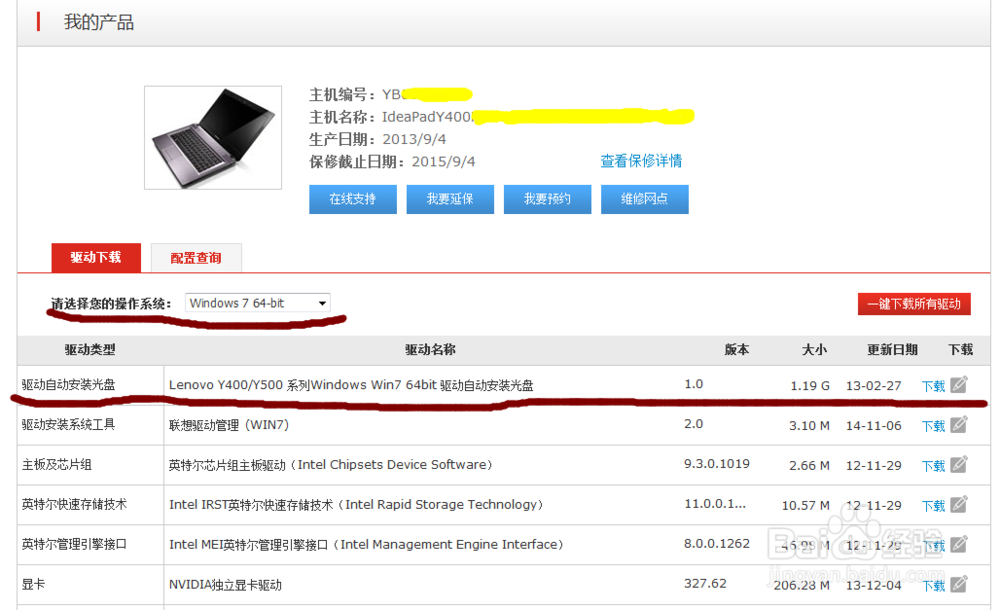The image size is (1000, 610).
Task: Click the 更新日期 column header
Action: click(892, 350)
